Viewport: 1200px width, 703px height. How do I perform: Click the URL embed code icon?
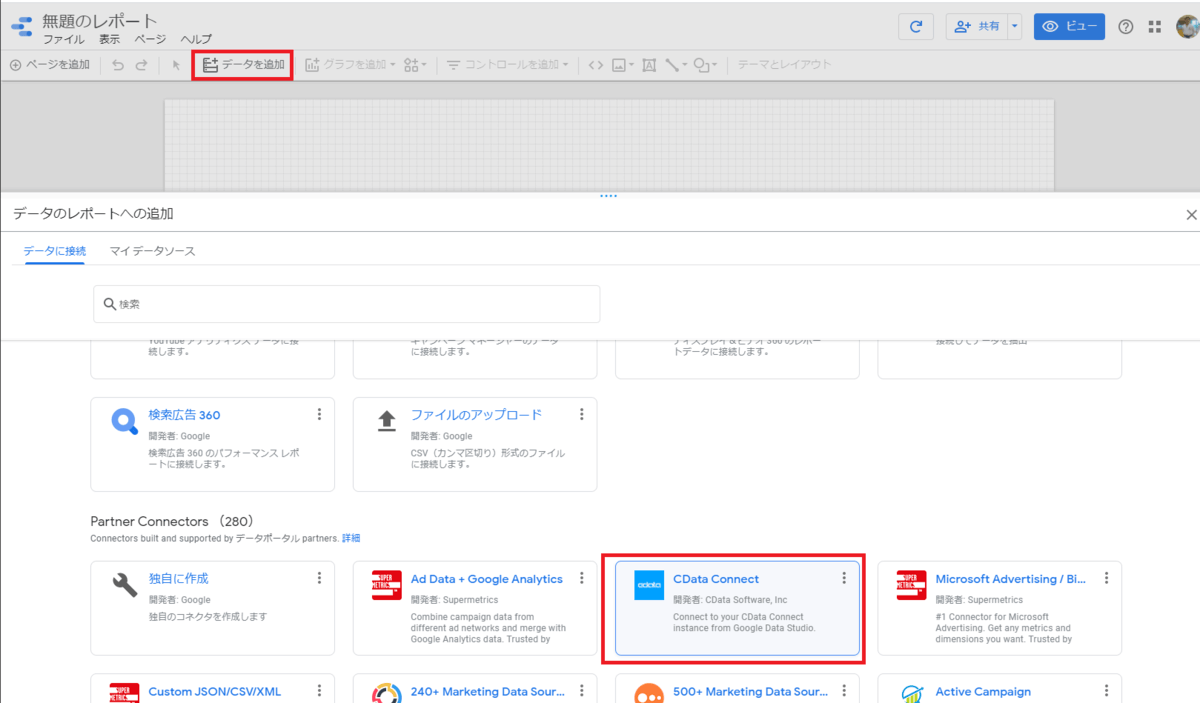(x=596, y=65)
